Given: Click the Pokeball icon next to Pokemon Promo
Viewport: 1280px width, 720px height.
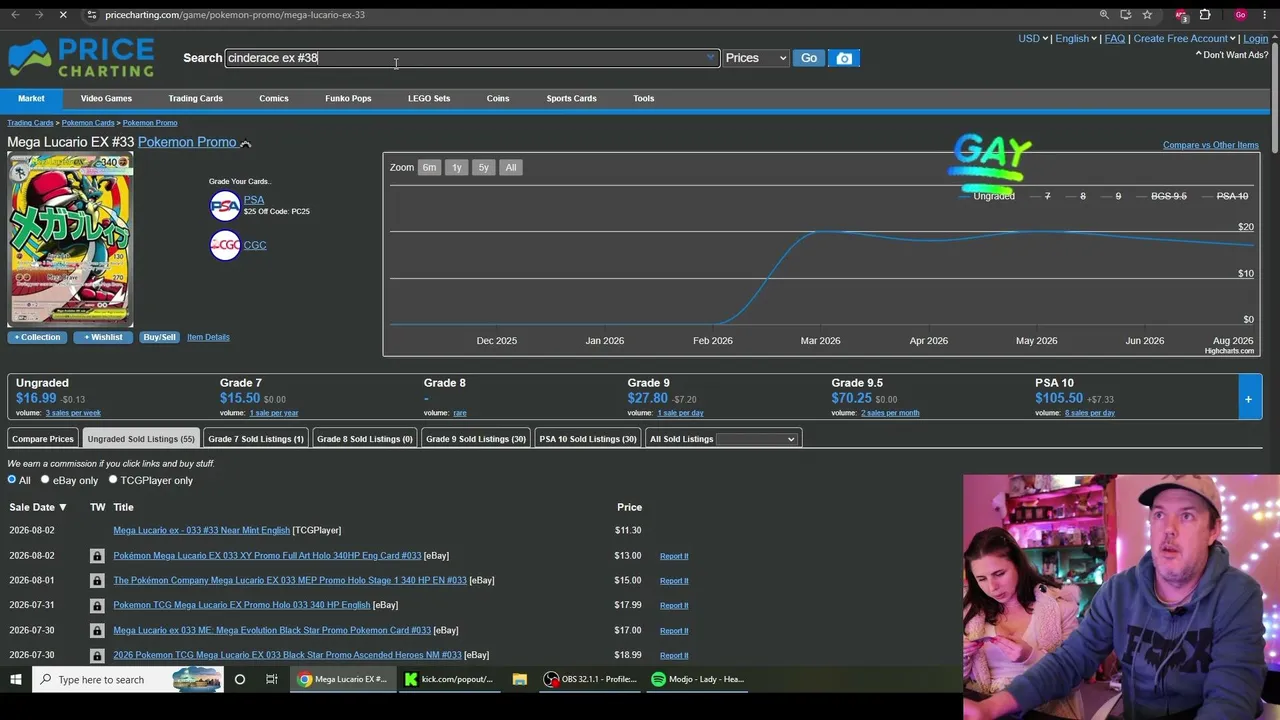Looking at the screenshot, I should [245, 143].
